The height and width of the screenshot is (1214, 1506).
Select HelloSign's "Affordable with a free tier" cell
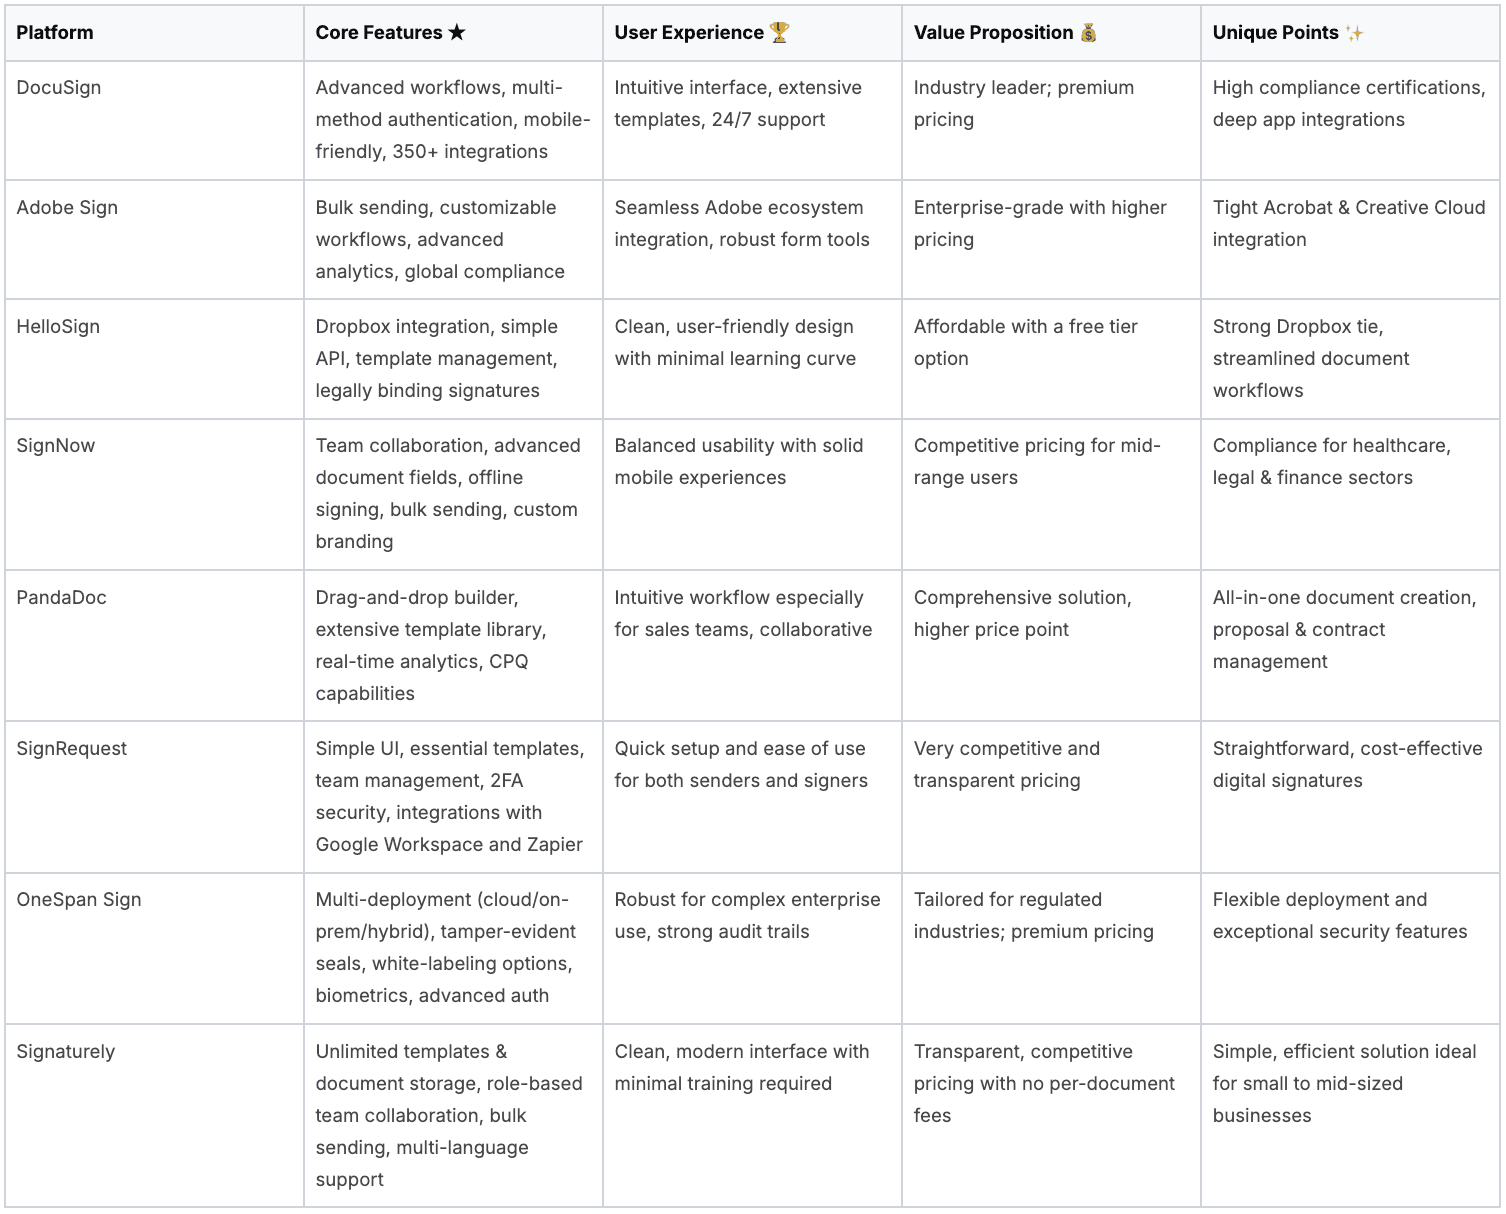(x=1025, y=343)
